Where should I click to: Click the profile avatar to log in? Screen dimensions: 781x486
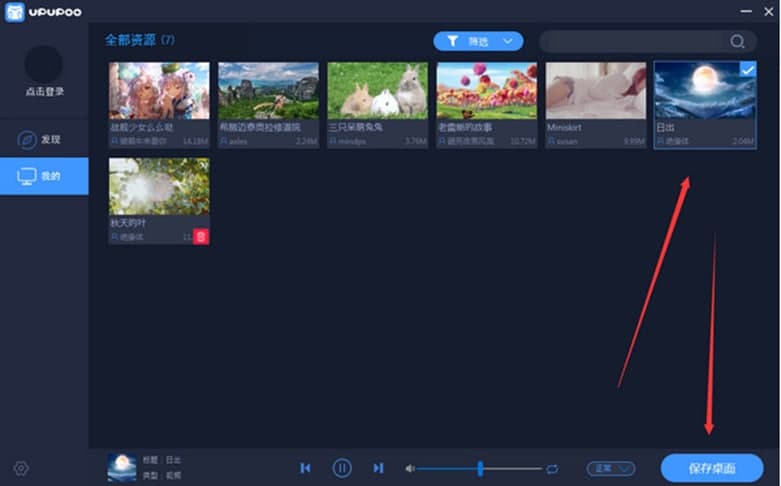pos(43,64)
